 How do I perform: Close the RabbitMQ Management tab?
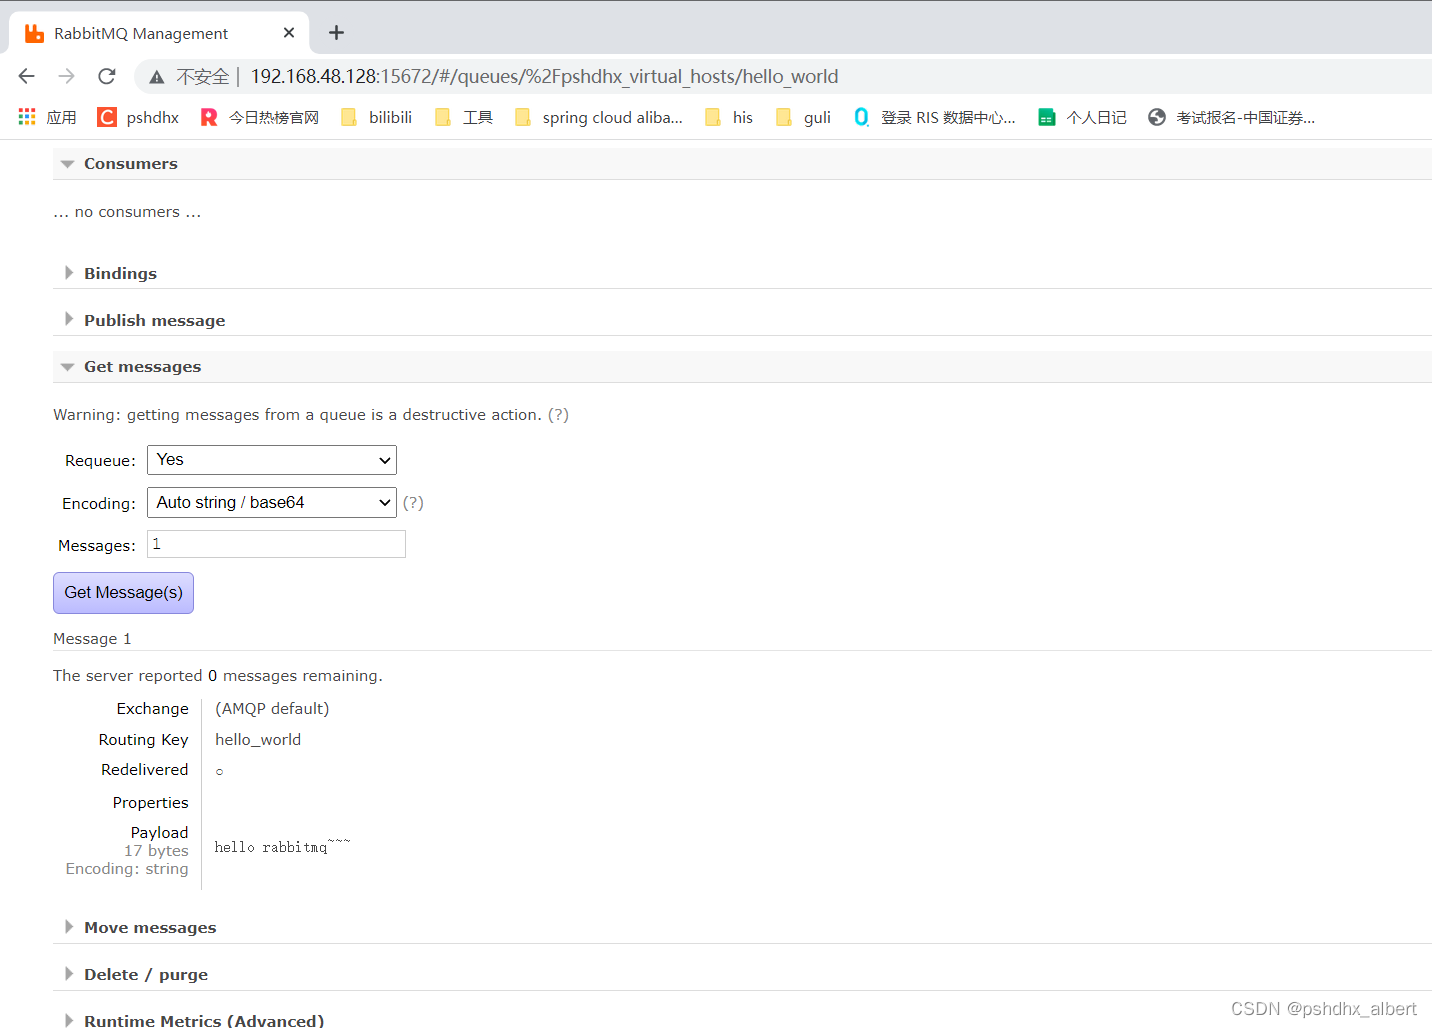tap(289, 33)
